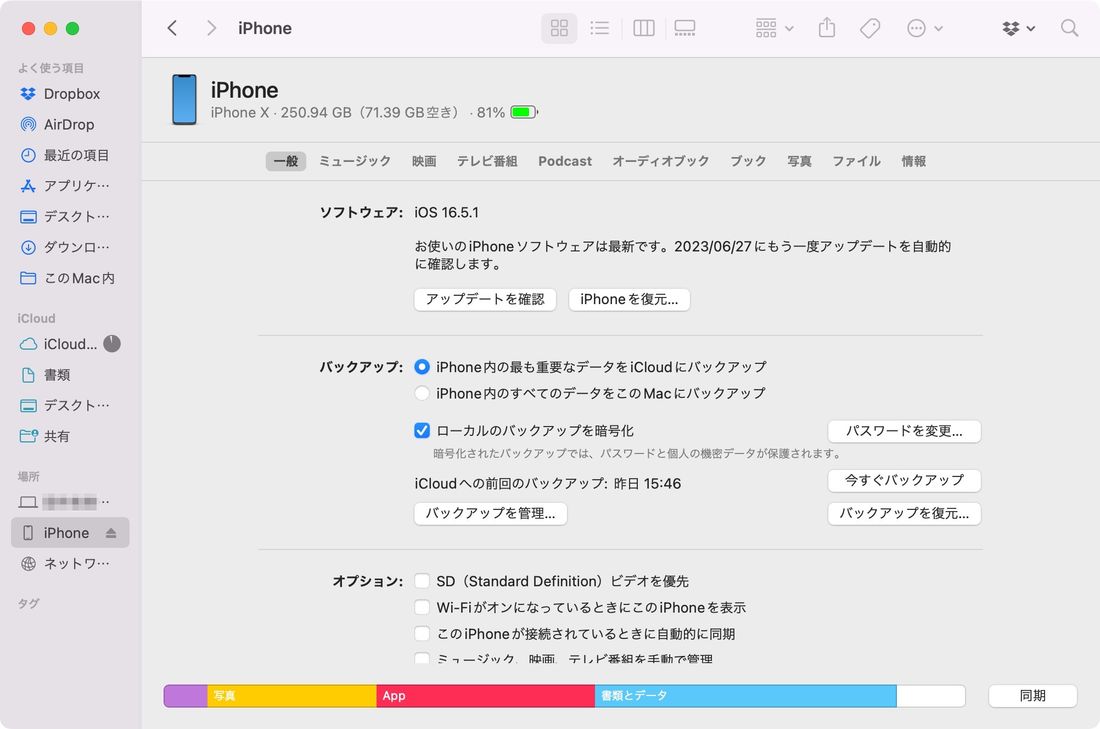This screenshot has height=729, width=1100.
Task: Click the purple storage bar segment
Action: coord(186,696)
